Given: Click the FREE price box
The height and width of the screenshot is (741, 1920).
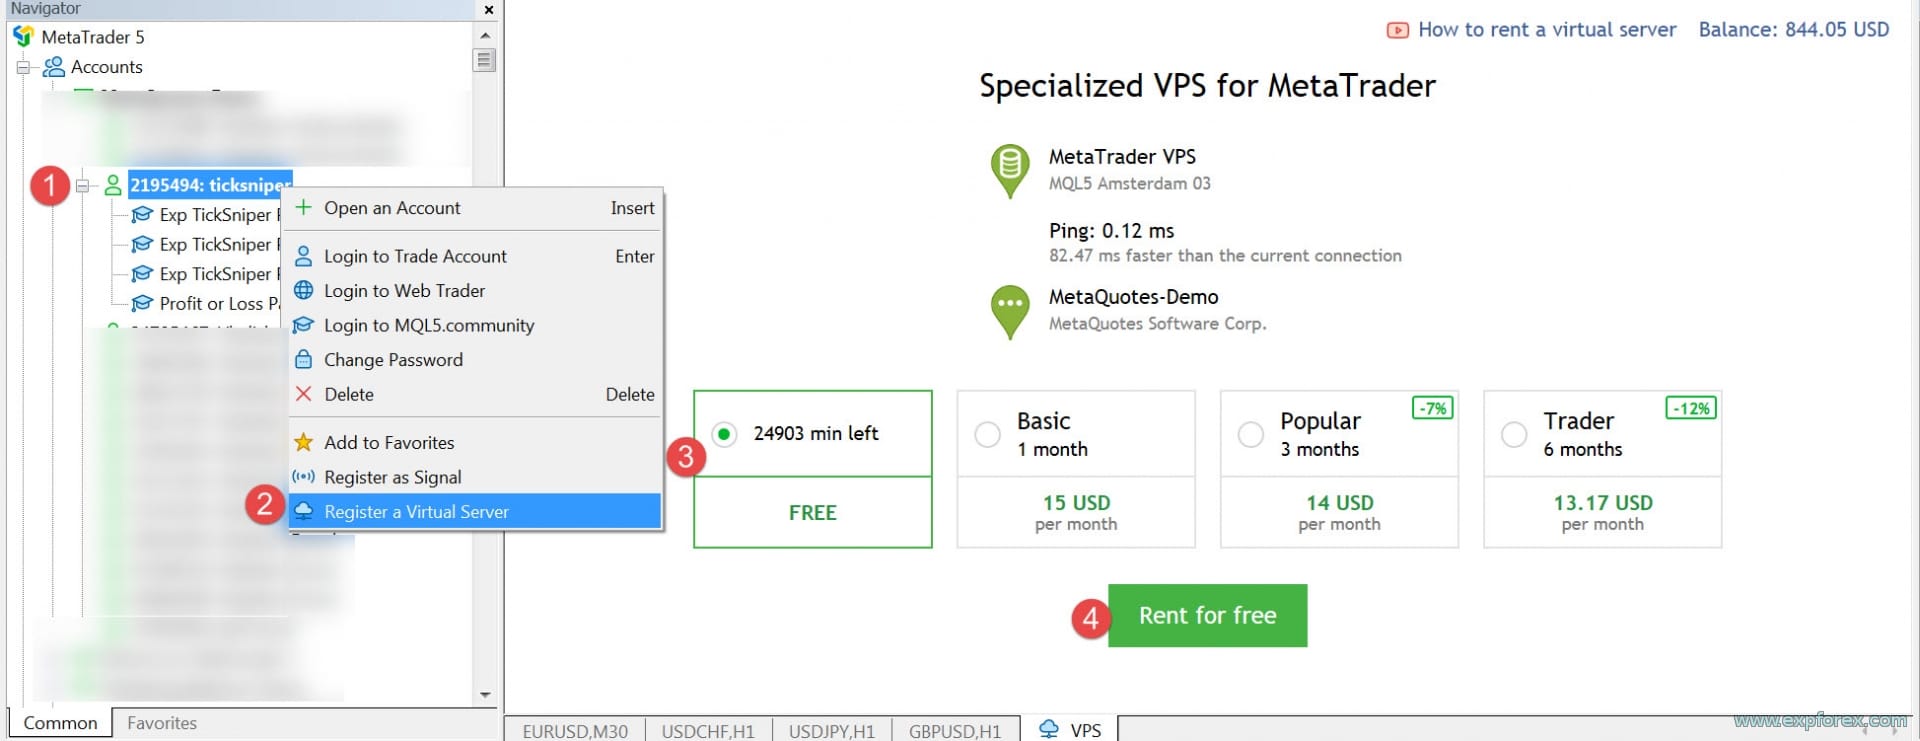Looking at the screenshot, I should click(x=813, y=512).
